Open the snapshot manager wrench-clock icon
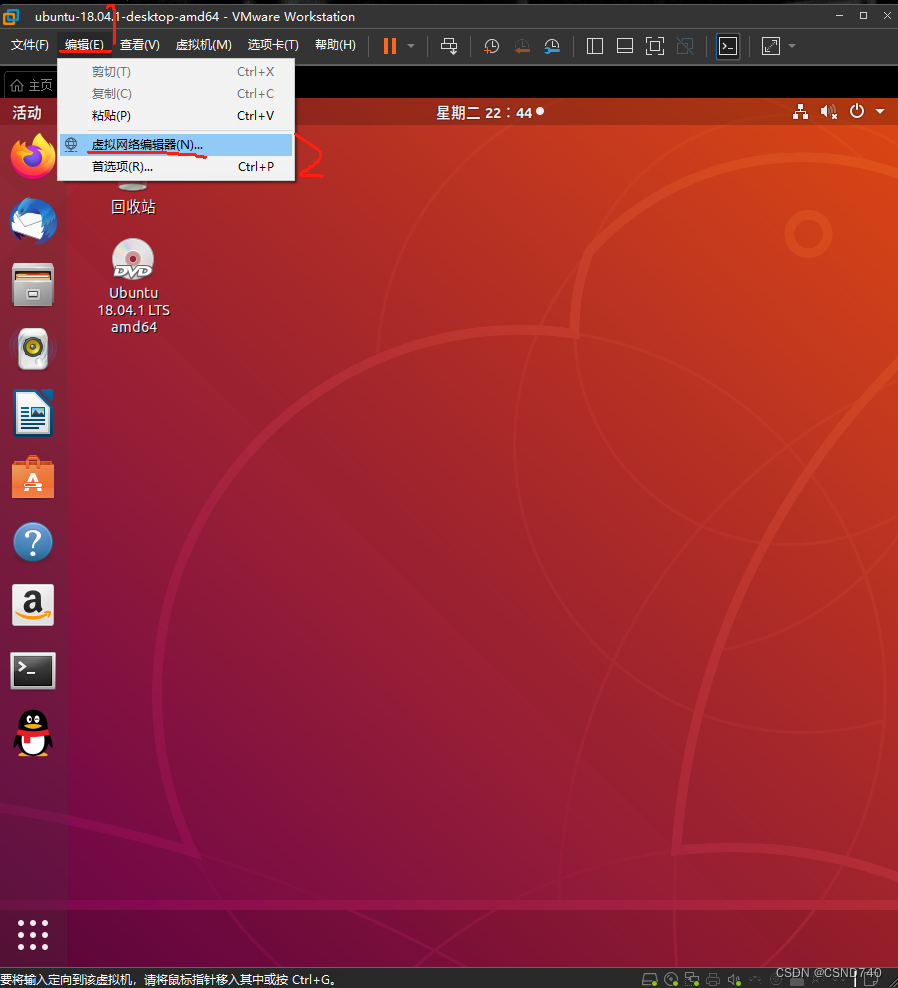Viewport: 898px width, 988px height. 552,46
